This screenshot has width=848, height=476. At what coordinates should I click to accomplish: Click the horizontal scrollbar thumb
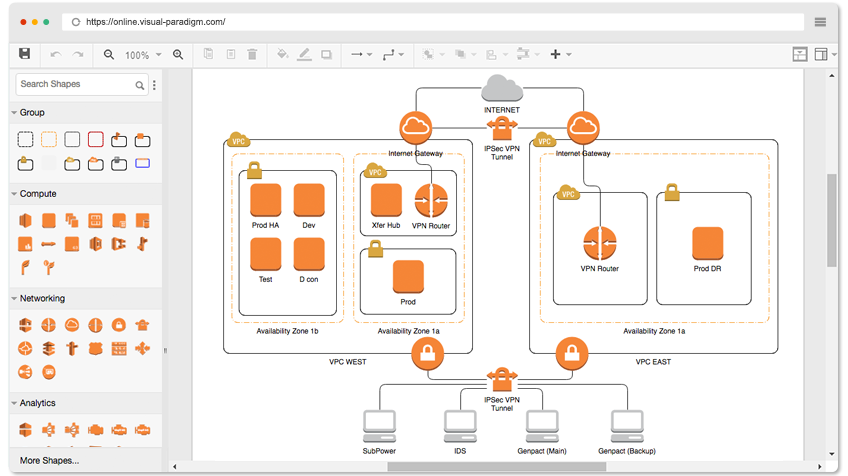(x=496, y=466)
